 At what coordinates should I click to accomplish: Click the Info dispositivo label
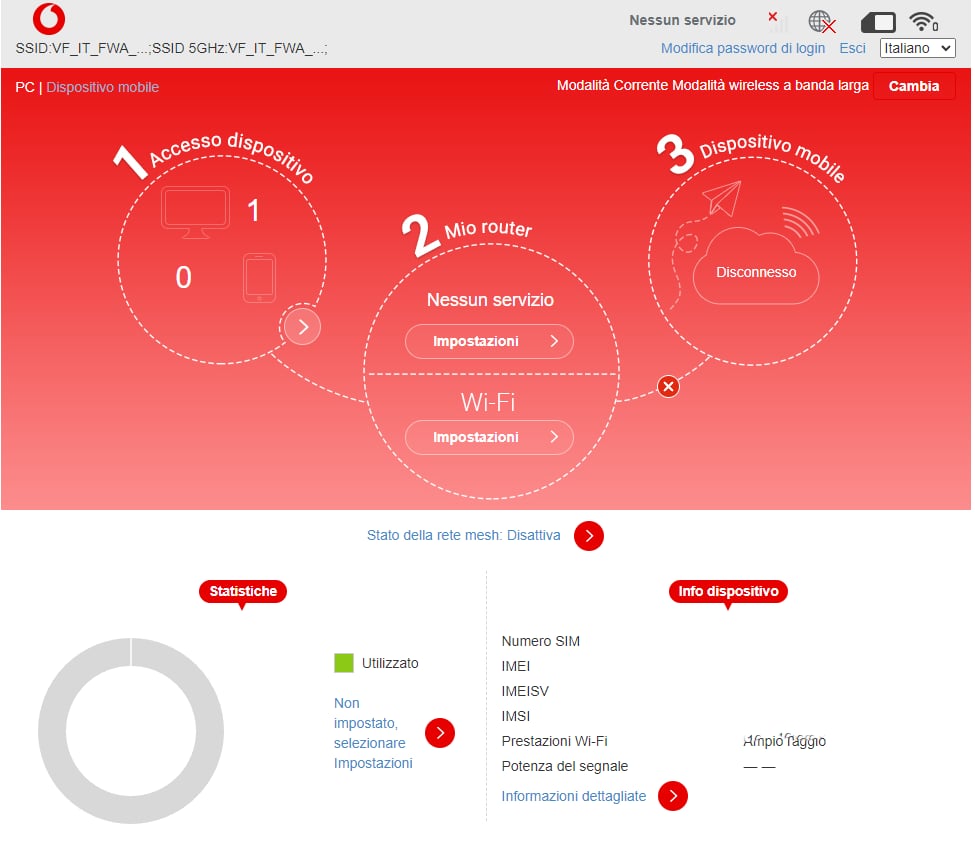tap(728, 591)
